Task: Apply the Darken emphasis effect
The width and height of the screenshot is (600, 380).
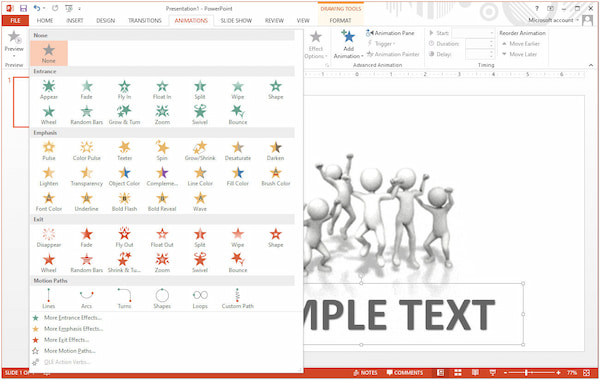Action: click(x=276, y=151)
